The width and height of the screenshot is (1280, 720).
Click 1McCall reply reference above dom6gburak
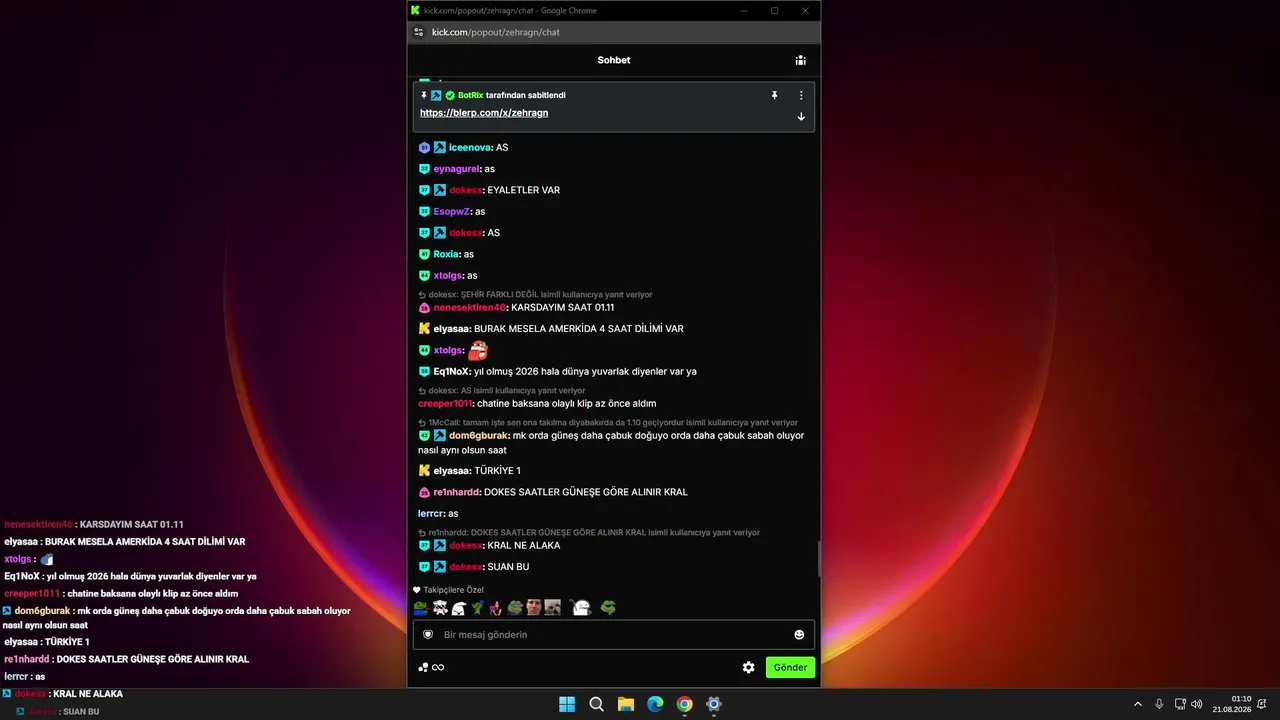coord(608,423)
